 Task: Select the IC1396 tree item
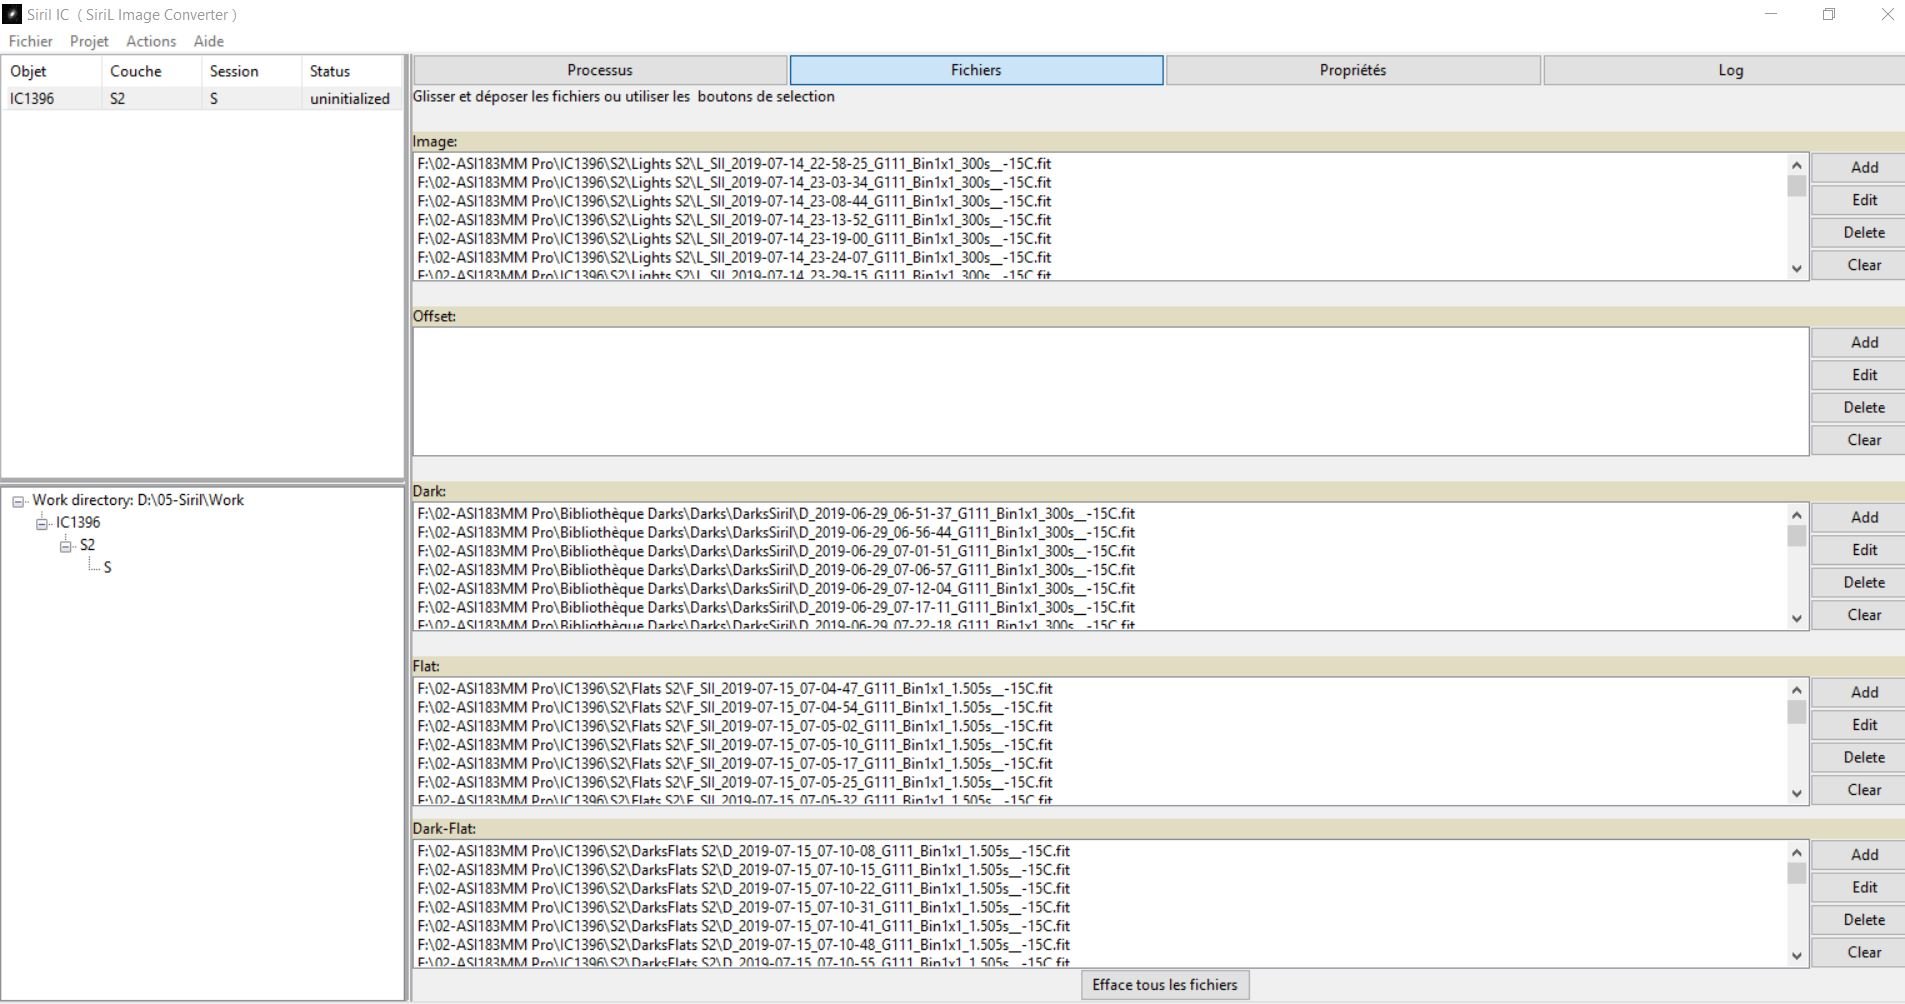click(x=78, y=522)
